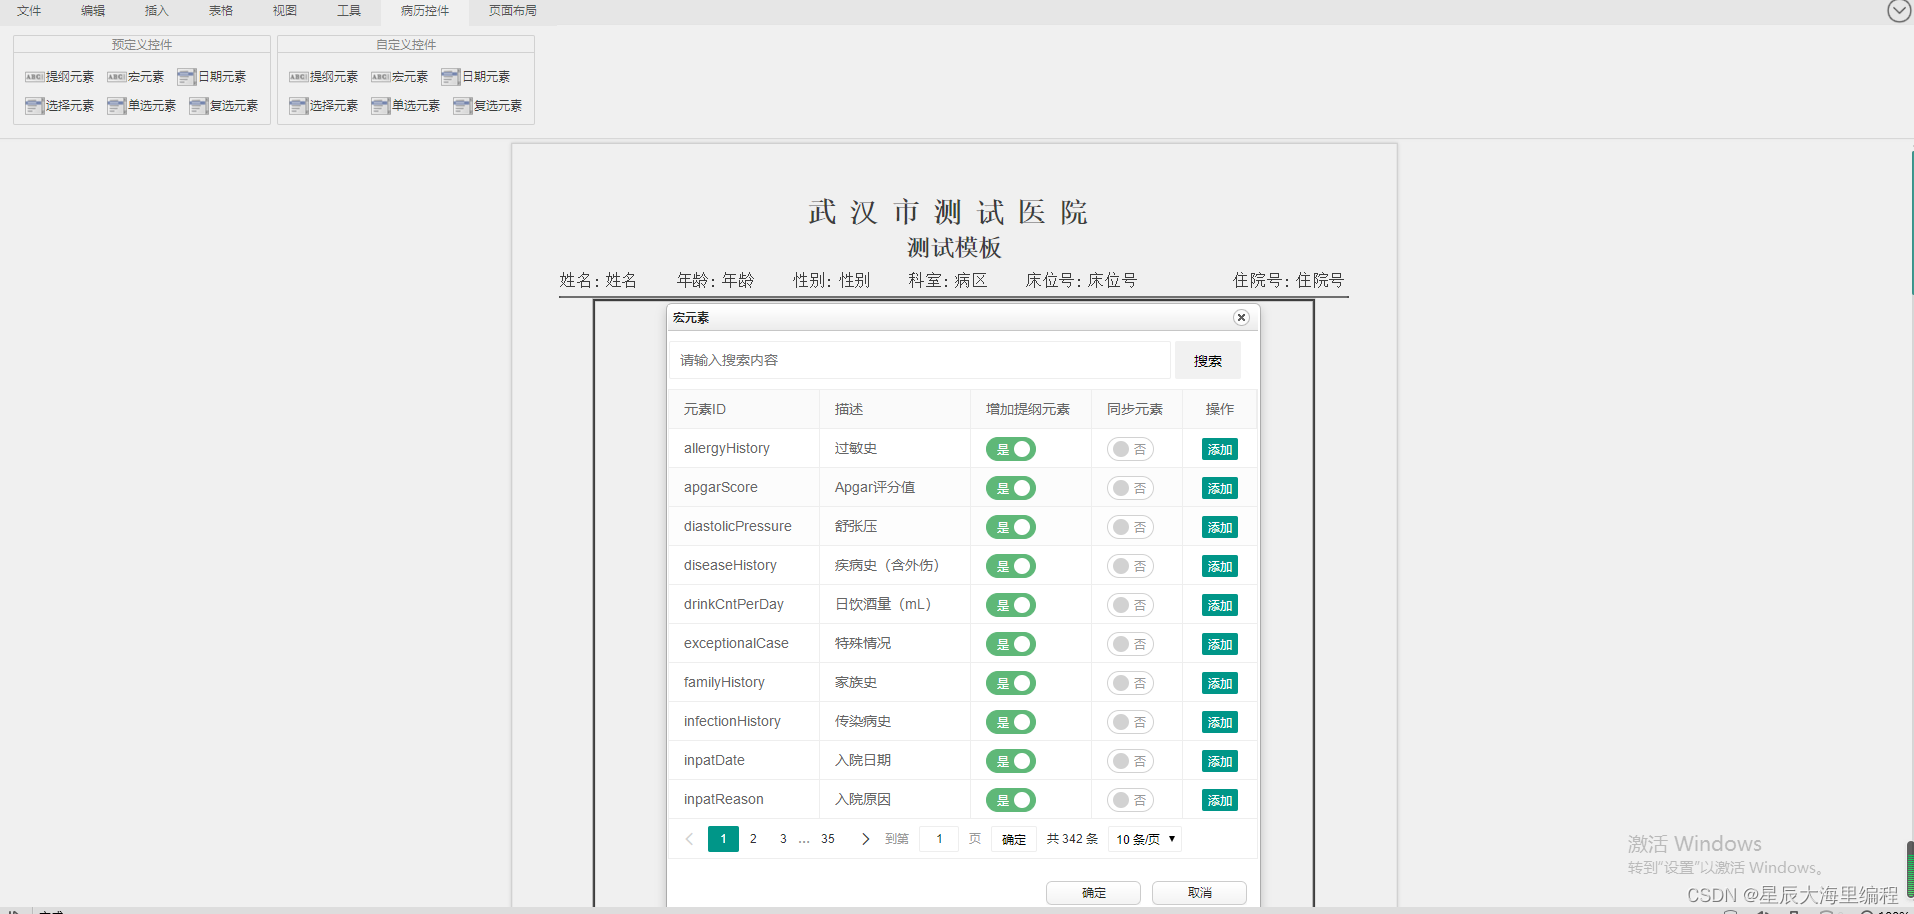Insert 宏元素 from the 自定义控件 group
This screenshot has width=1914, height=914.
[x=399, y=77]
